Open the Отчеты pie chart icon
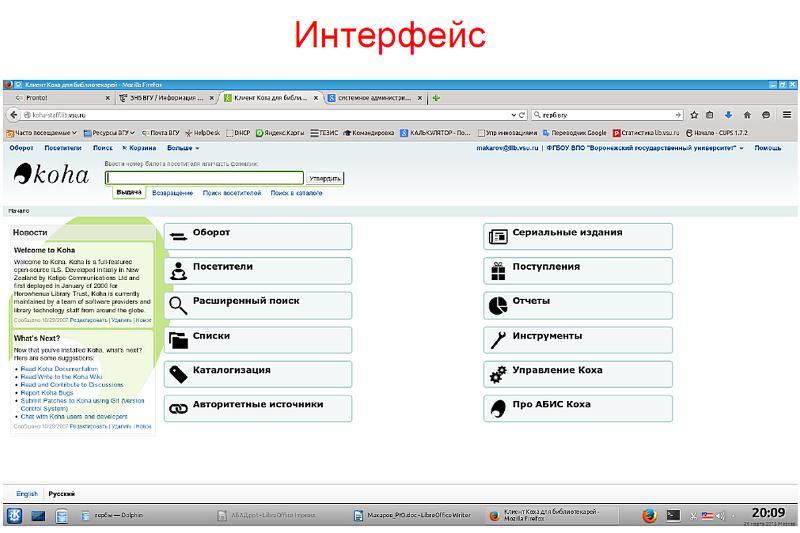Screen dimensions: 800x533 (498, 305)
